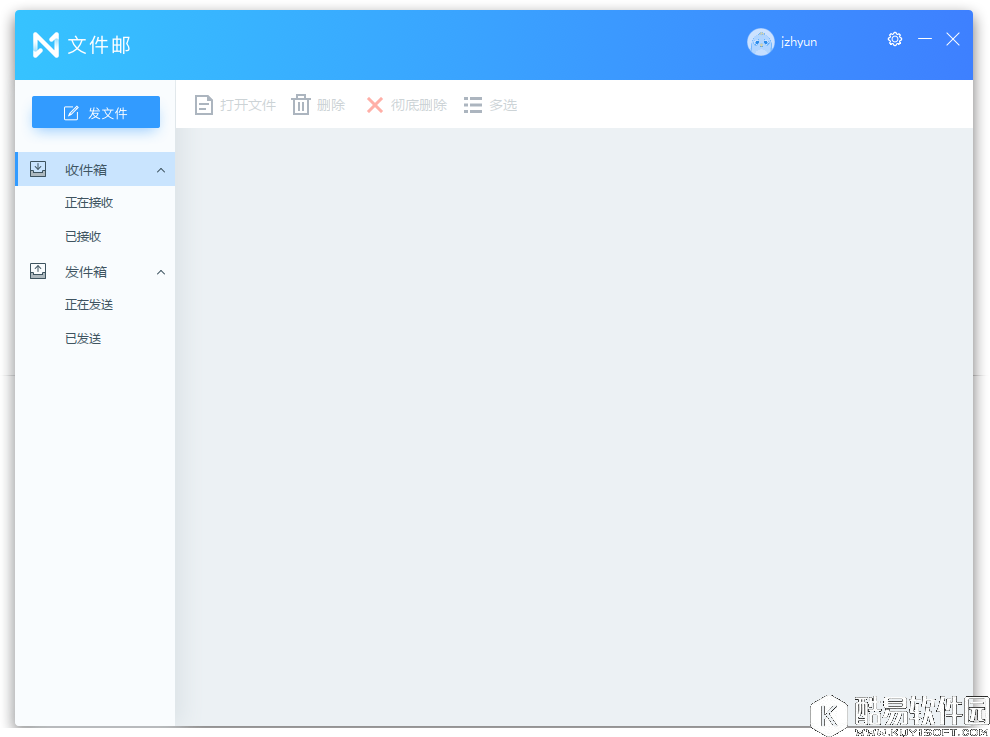990x737 pixels.
Task: Click the 打开文件 document icon
Action: [x=204, y=105]
